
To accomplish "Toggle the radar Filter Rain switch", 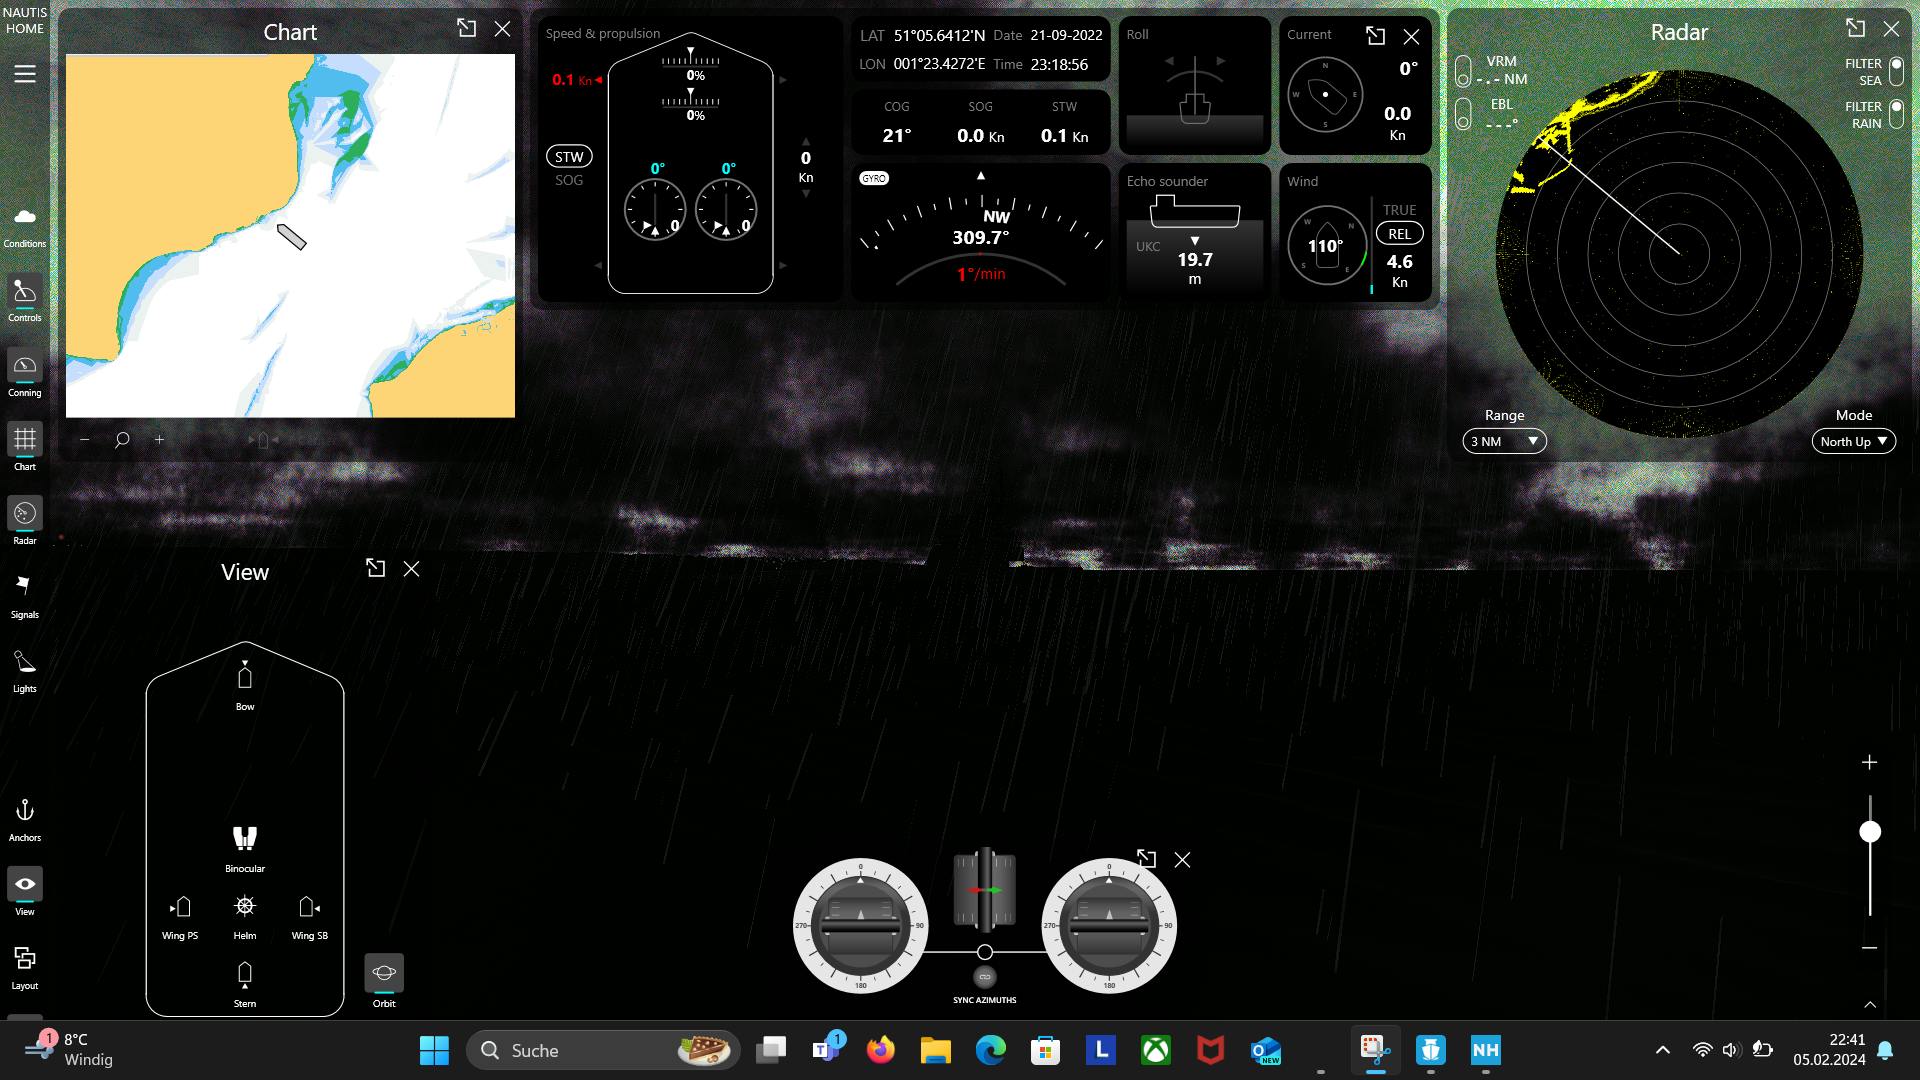I will [1896, 114].
